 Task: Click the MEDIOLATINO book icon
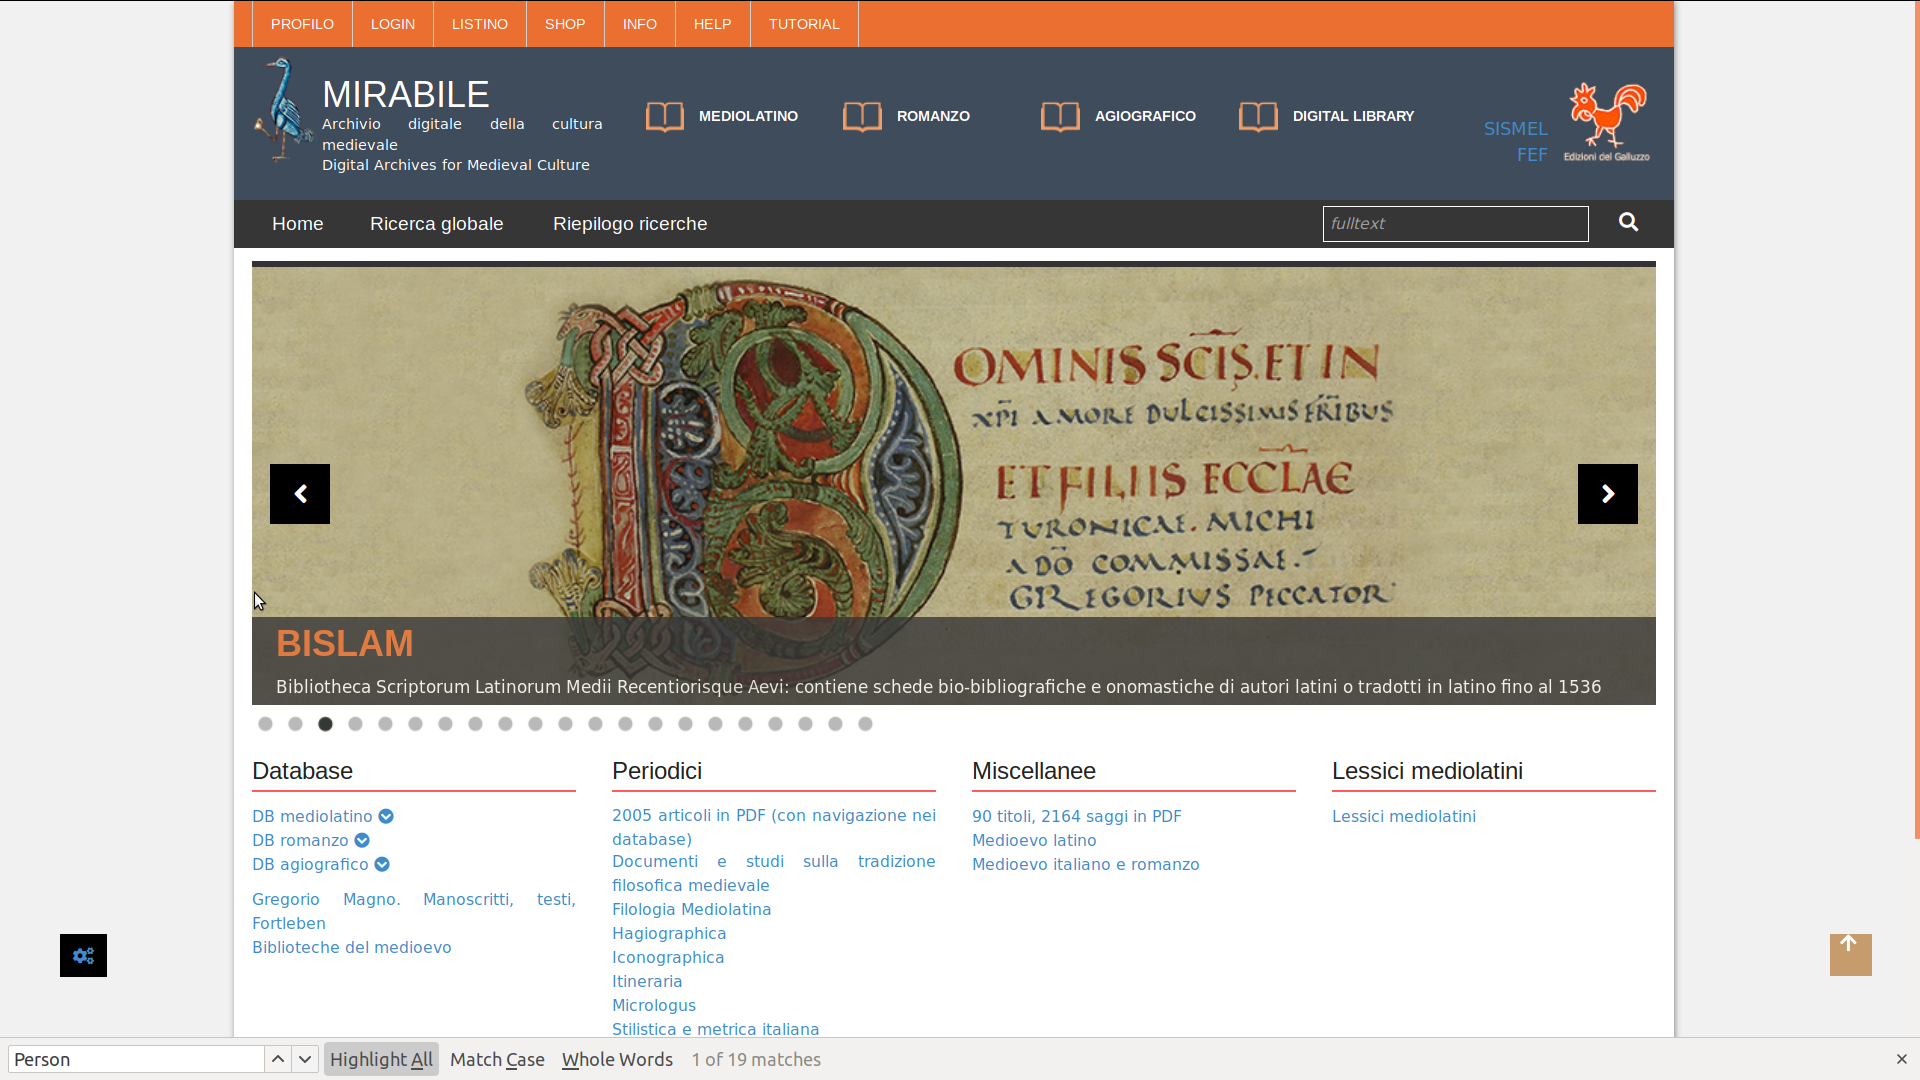point(665,116)
